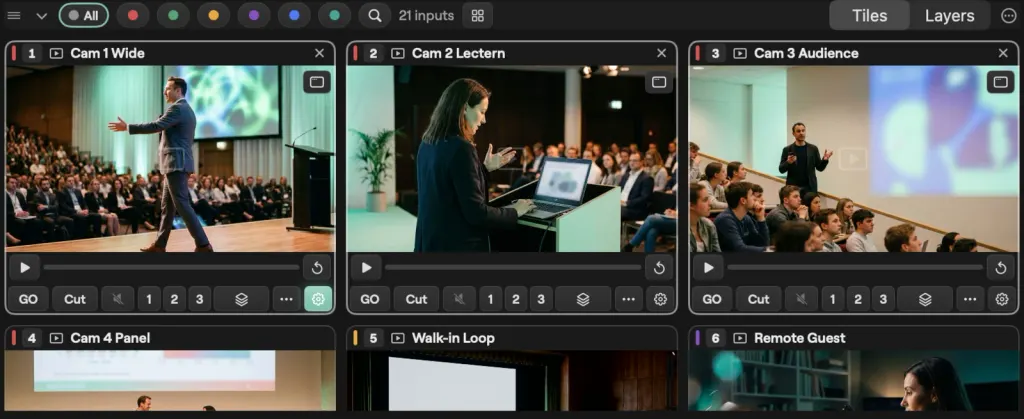Toggle overlay 3 on Cam 3 Audience
The height and width of the screenshot is (419, 1024).
(x=883, y=299)
